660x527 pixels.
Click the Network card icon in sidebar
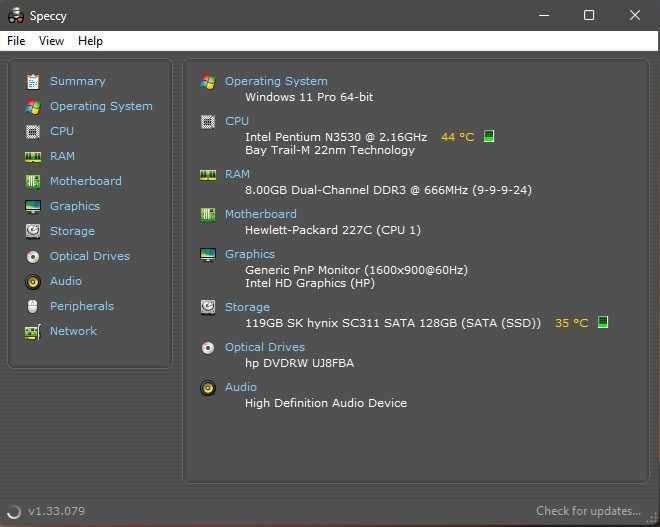(x=33, y=332)
